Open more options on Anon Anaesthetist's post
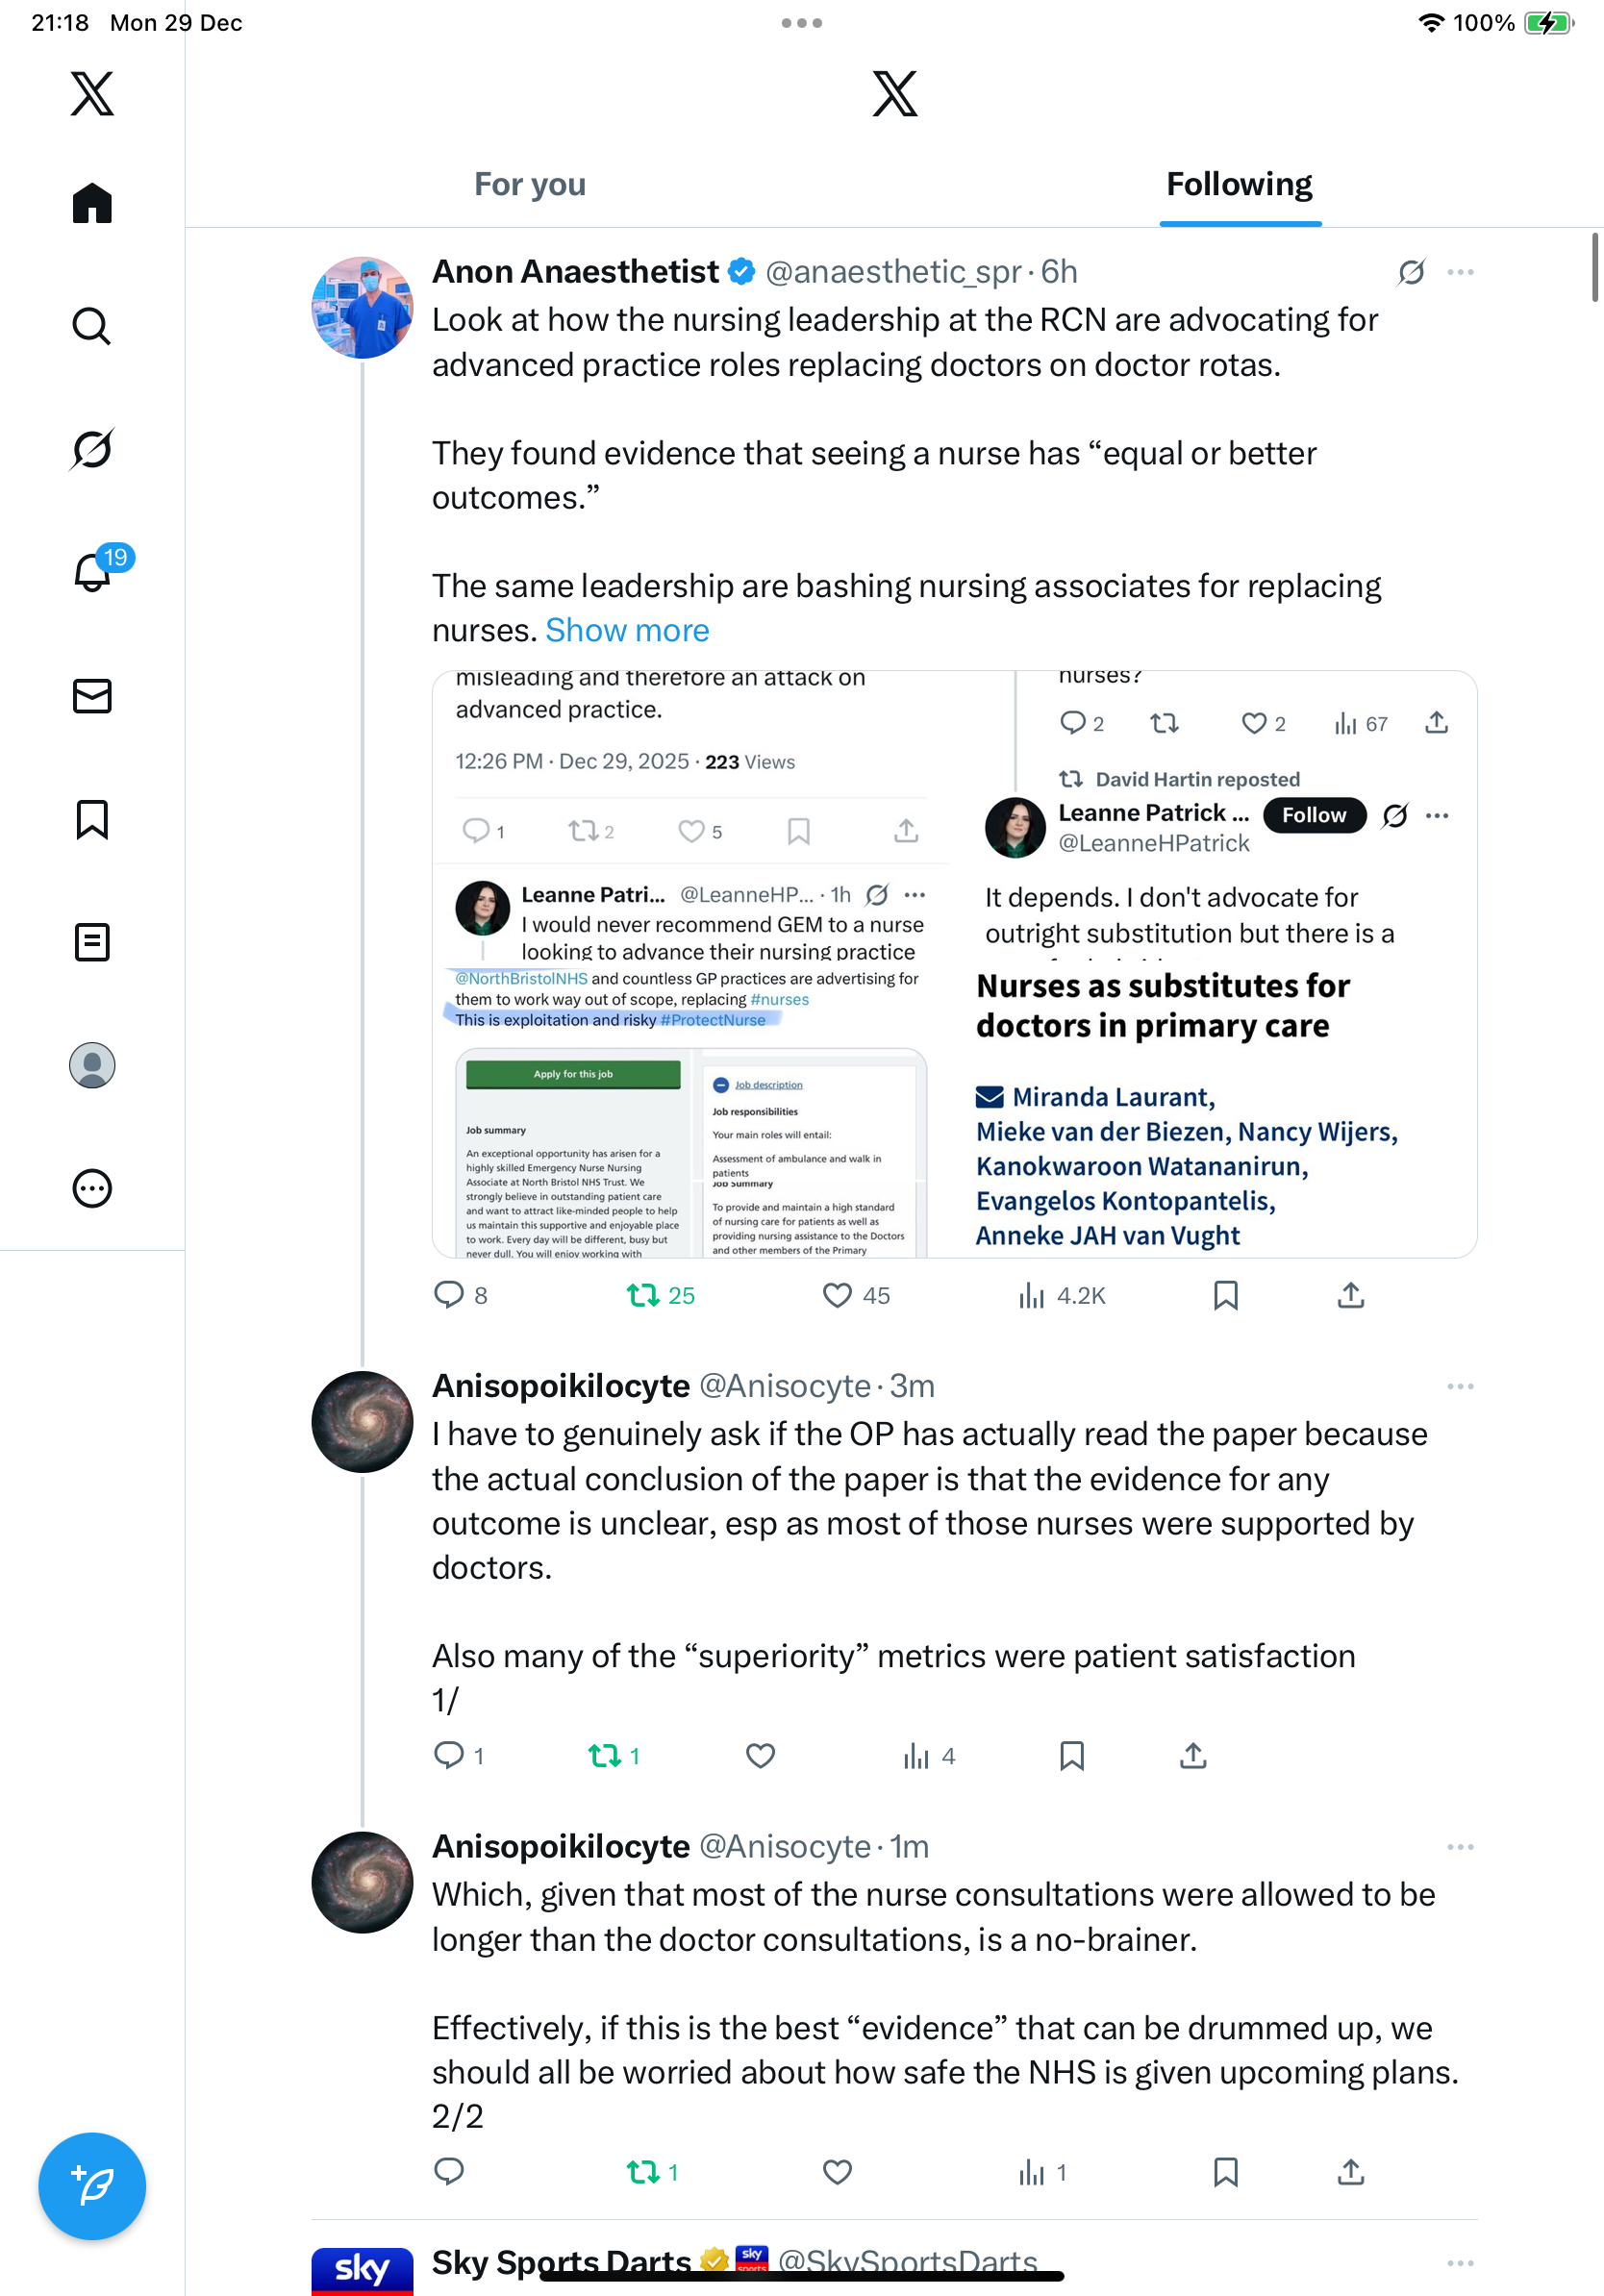Image resolution: width=1604 pixels, height=2296 pixels. click(x=1460, y=272)
